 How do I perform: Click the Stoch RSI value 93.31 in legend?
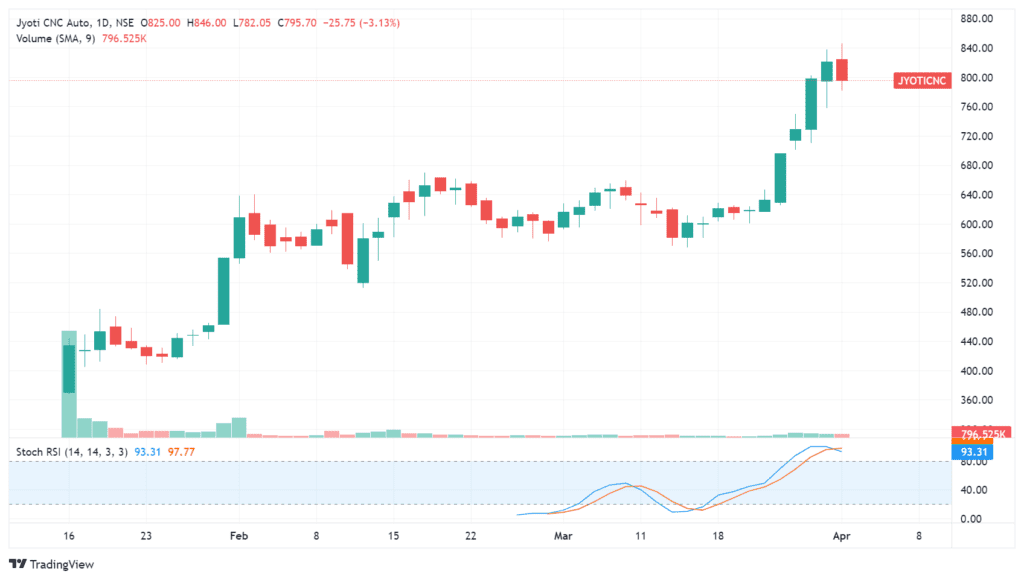[x=148, y=452]
